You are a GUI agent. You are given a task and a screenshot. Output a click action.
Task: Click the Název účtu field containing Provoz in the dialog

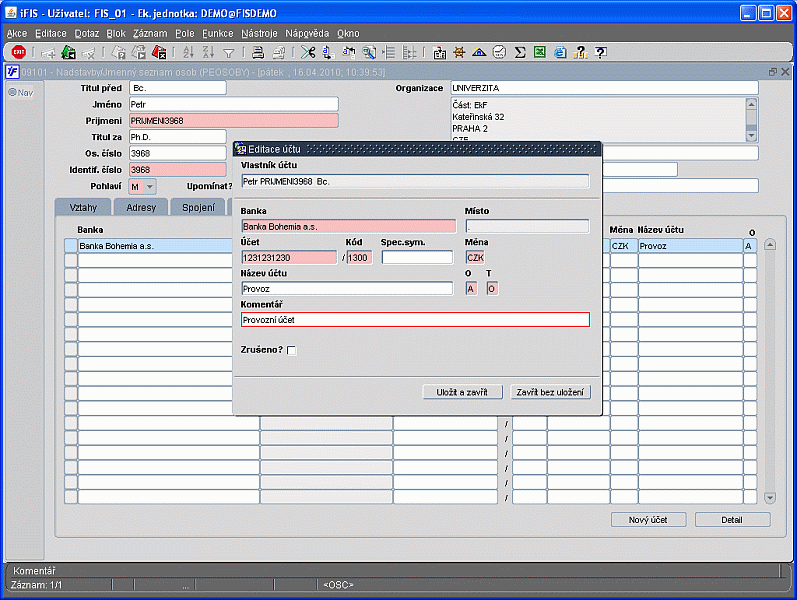pos(347,289)
